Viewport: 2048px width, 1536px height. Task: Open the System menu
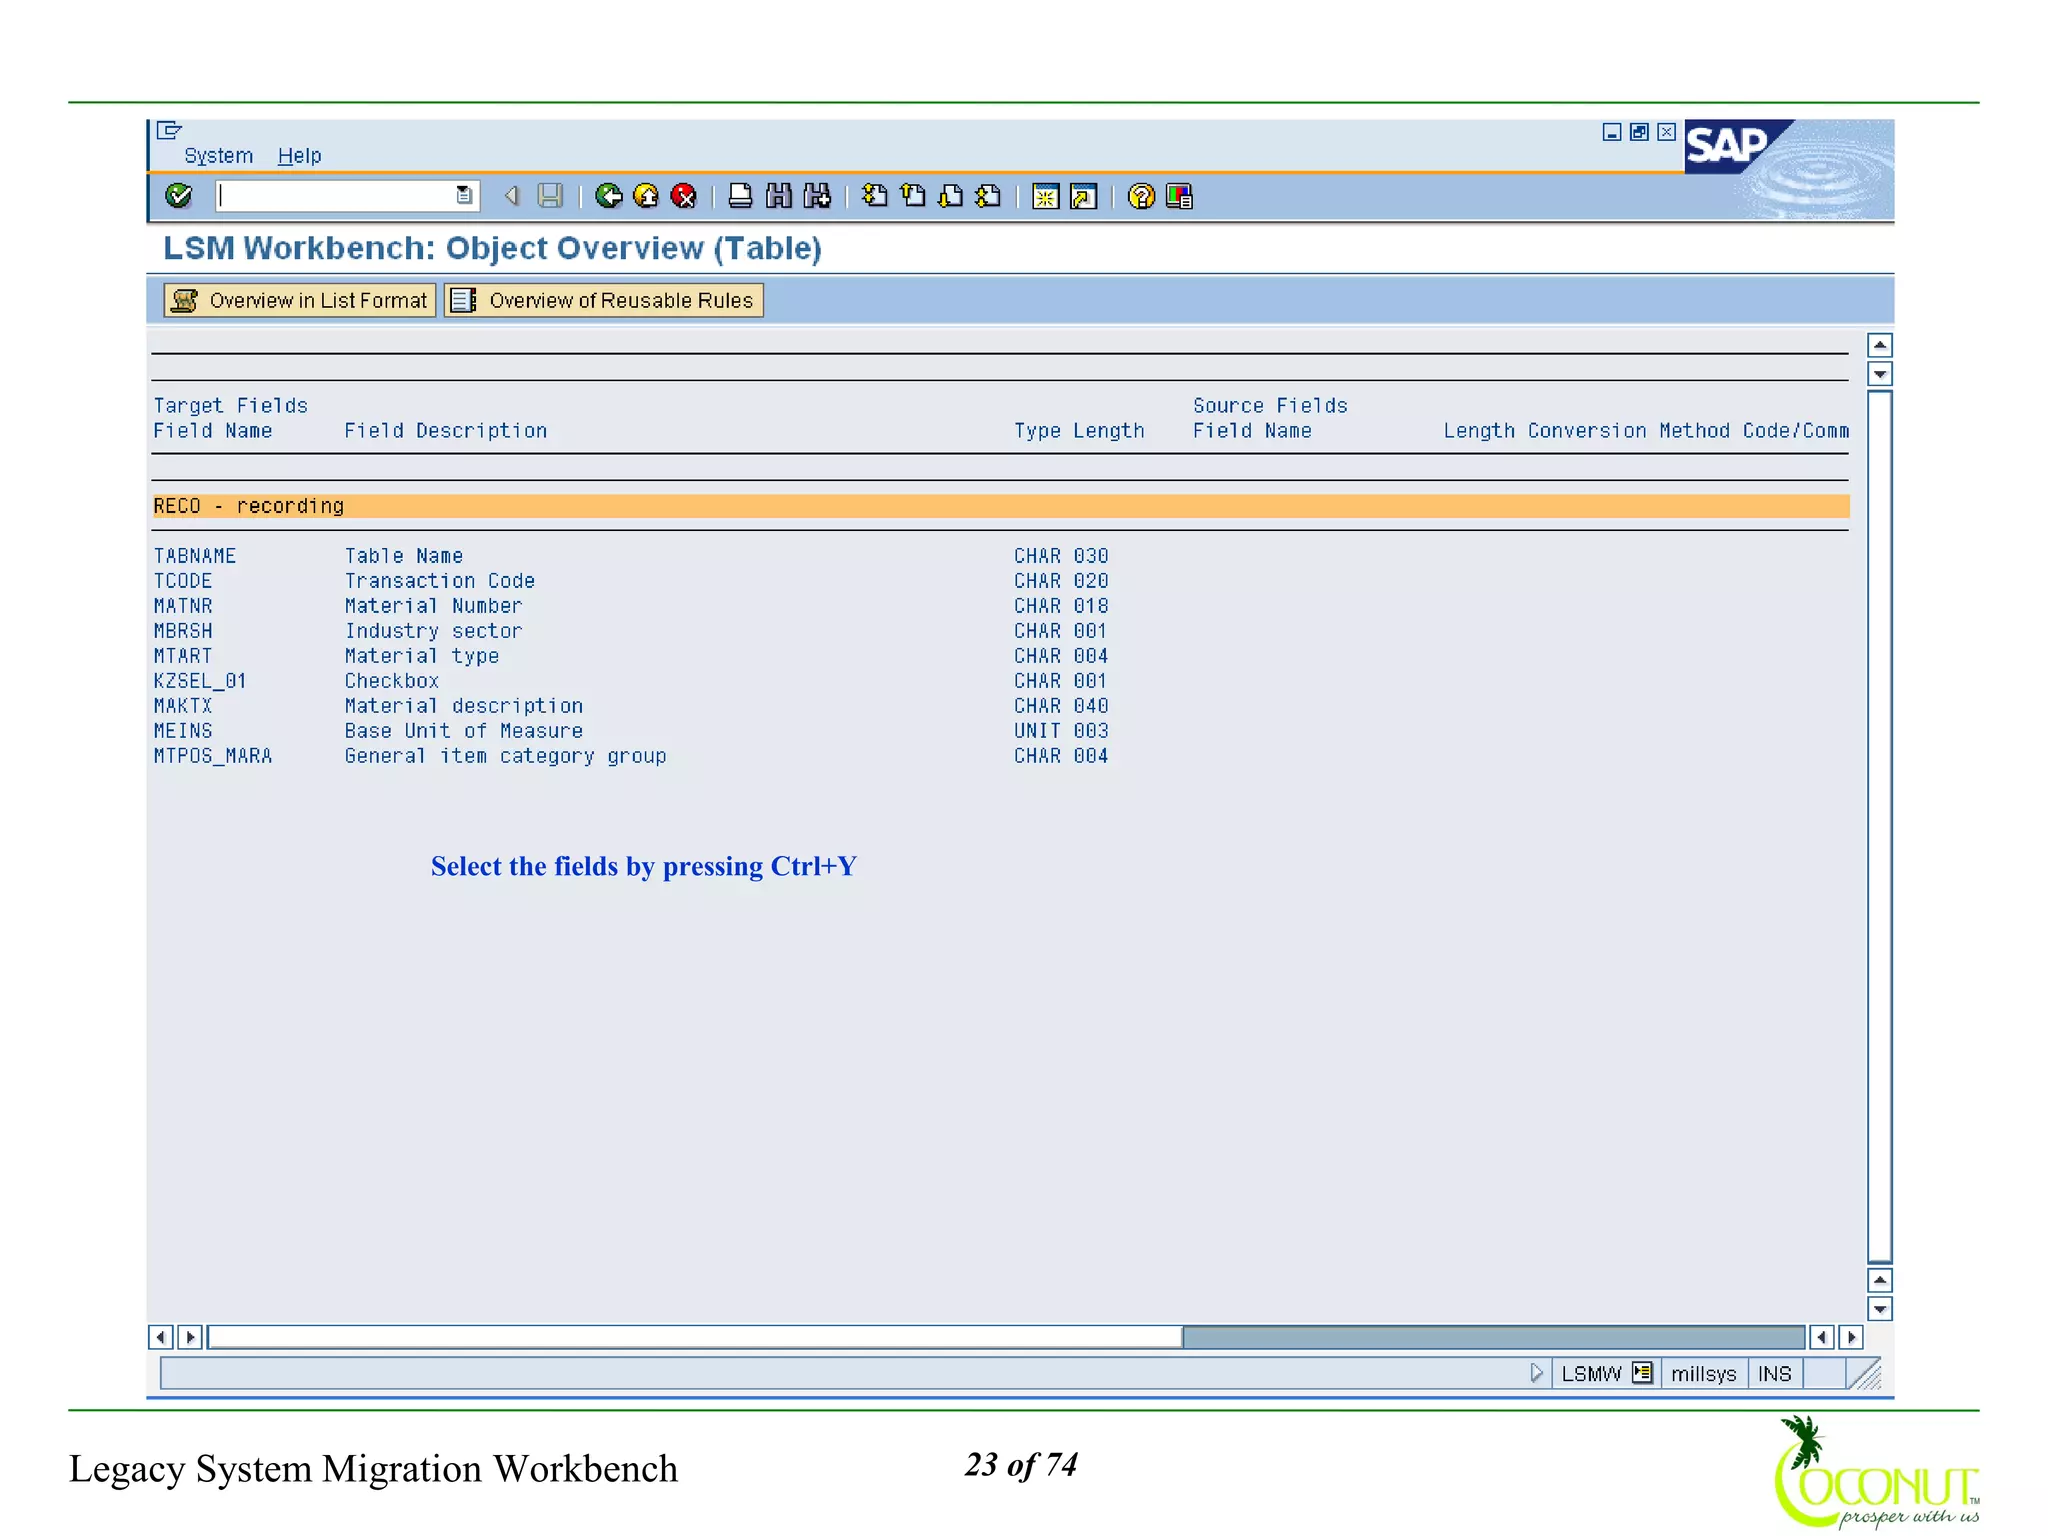point(218,156)
